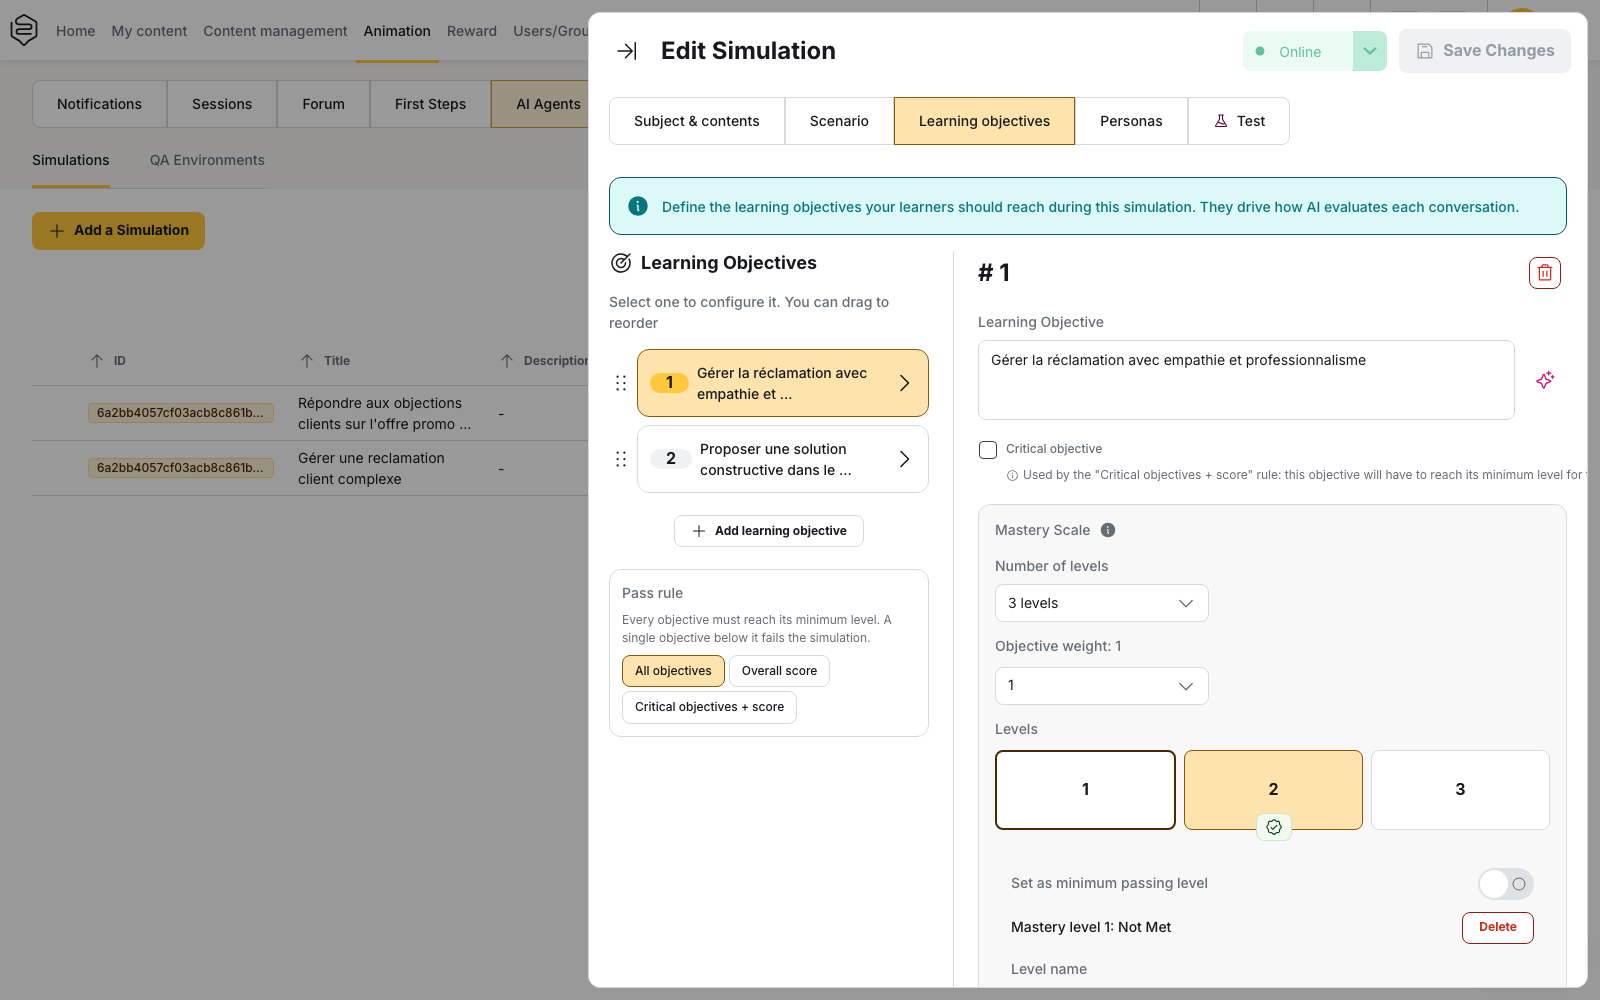Switch to the Scenario tab
The width and height of the screenshot is (1600, 1000).
[839, 121]
